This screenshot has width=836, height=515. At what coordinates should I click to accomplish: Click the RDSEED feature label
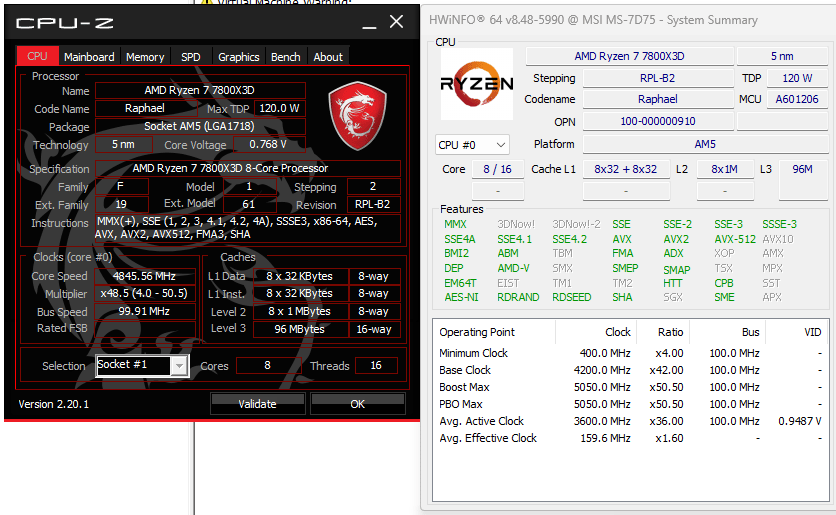tap(572, 297)
